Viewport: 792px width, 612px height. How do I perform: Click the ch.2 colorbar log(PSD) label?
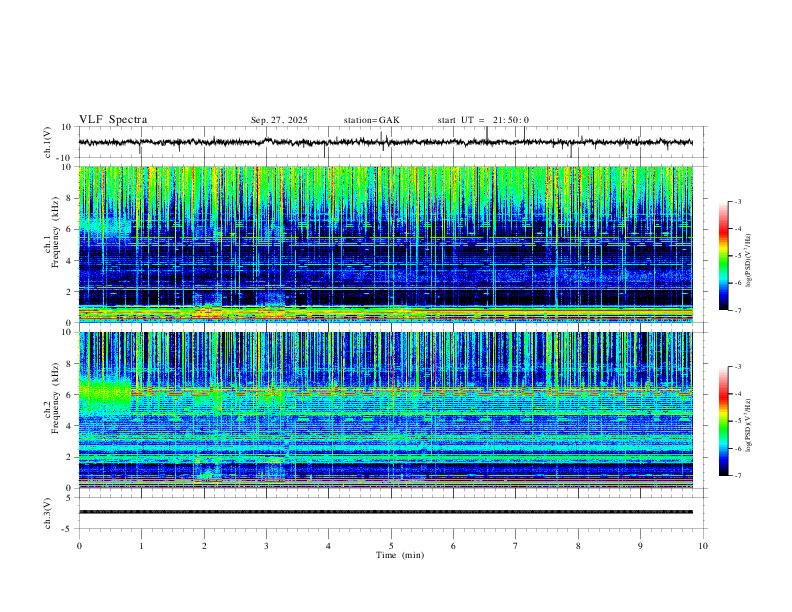click(x=748, y=426)
